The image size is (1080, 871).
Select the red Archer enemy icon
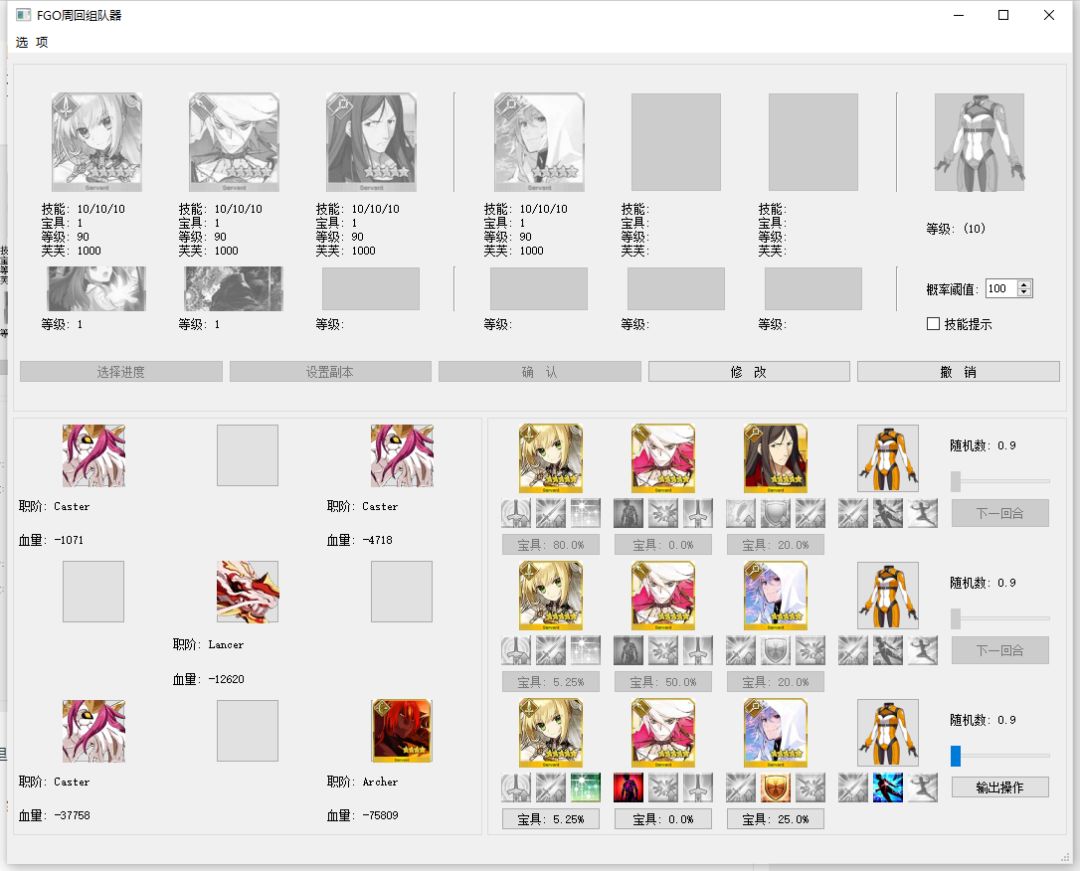[402, 731]
